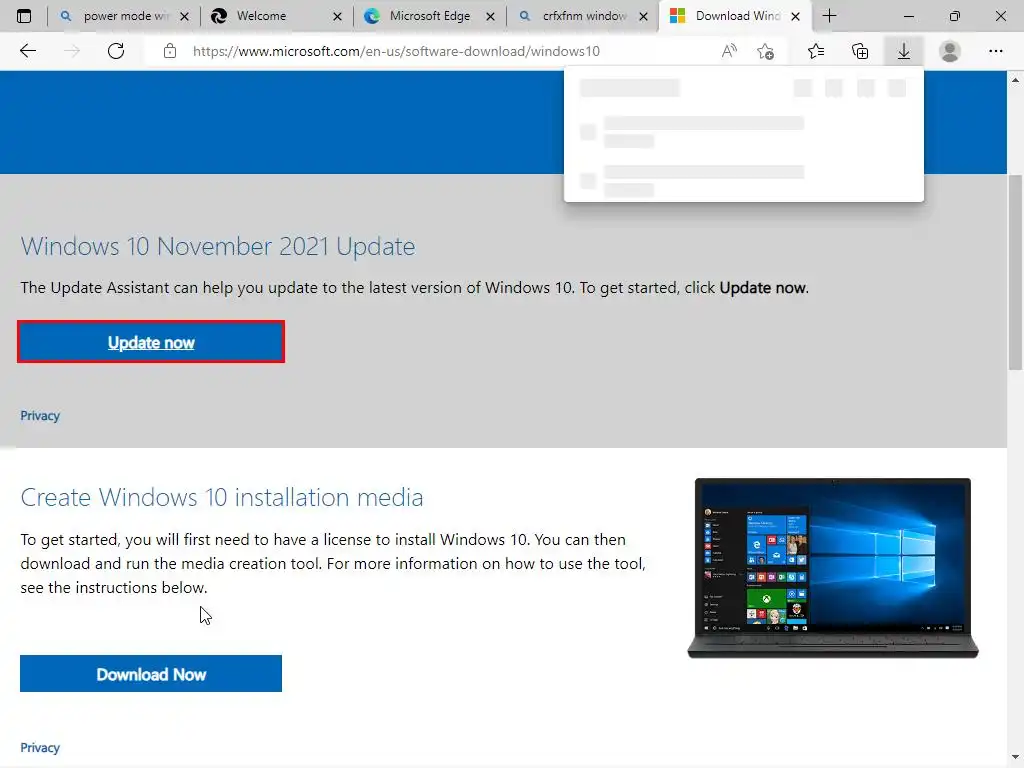
Task: Restore down the Edge window
Action: point(955,16)
